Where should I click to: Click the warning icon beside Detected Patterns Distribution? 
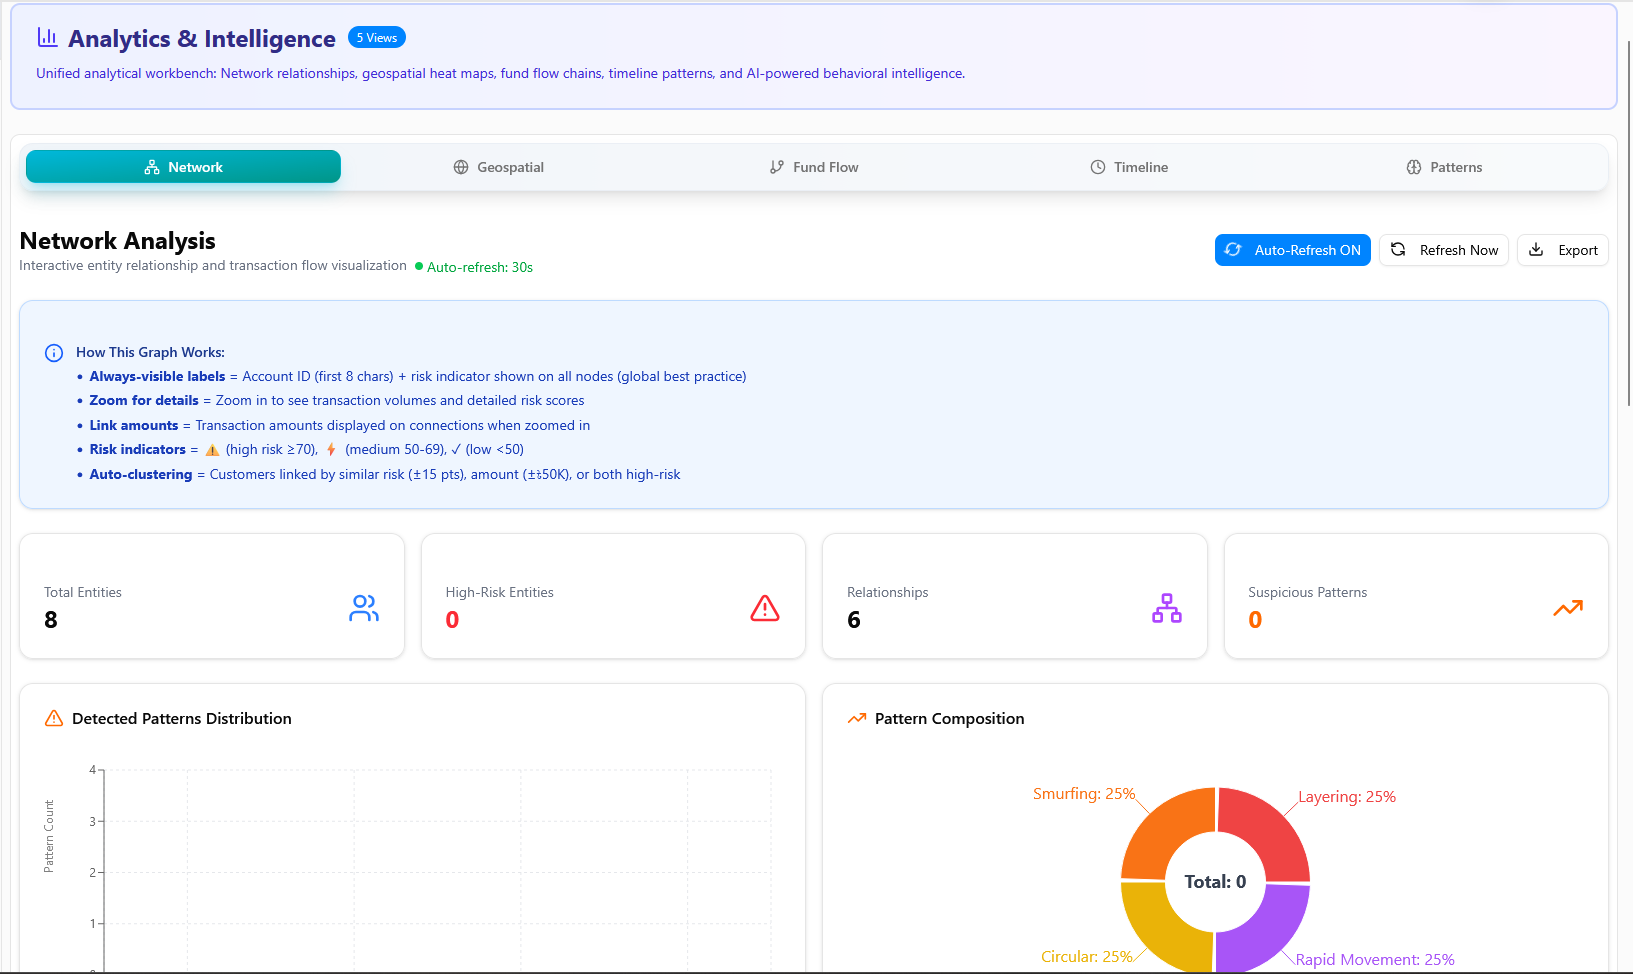pos(54,719)
